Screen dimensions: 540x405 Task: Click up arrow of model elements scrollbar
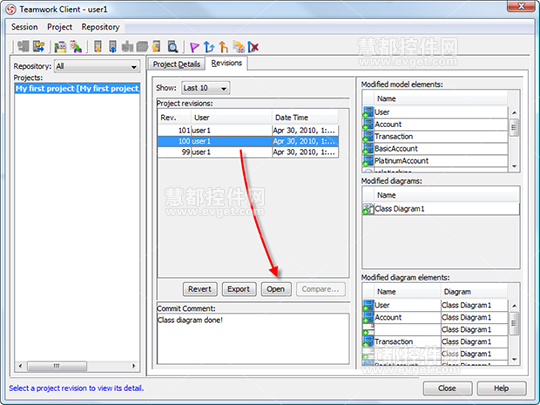(x=514, y=113)
